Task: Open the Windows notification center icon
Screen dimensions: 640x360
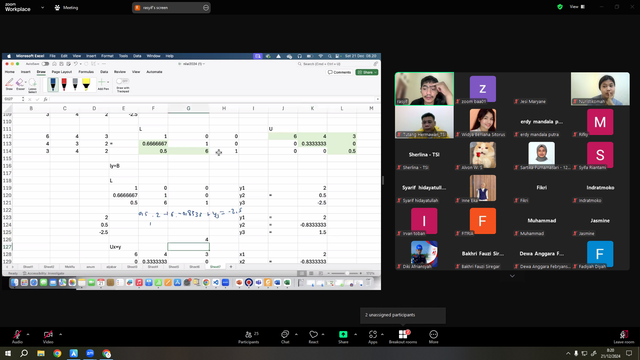Action: pos(629,353)
